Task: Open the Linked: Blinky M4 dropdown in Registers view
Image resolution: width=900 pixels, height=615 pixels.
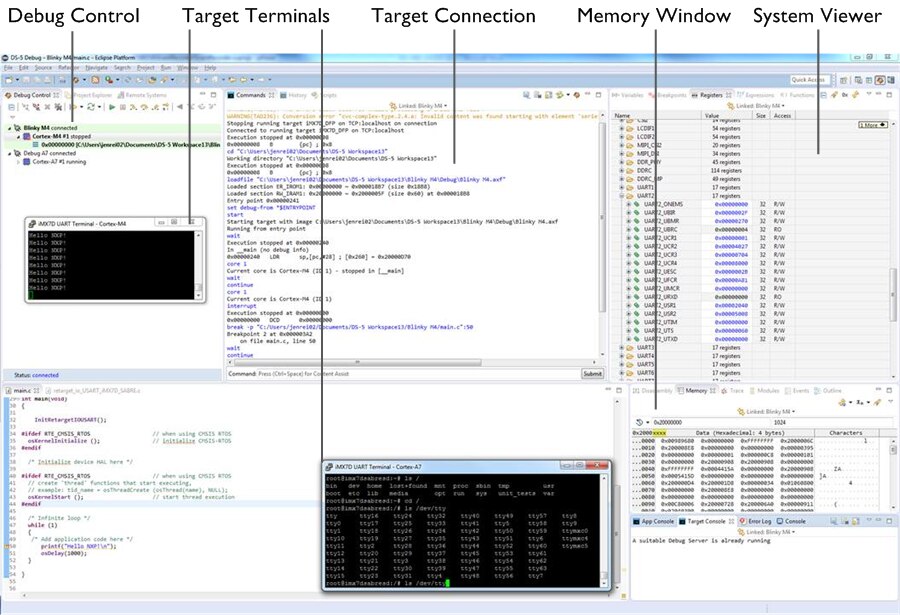Action: click(x=758, y=106)
